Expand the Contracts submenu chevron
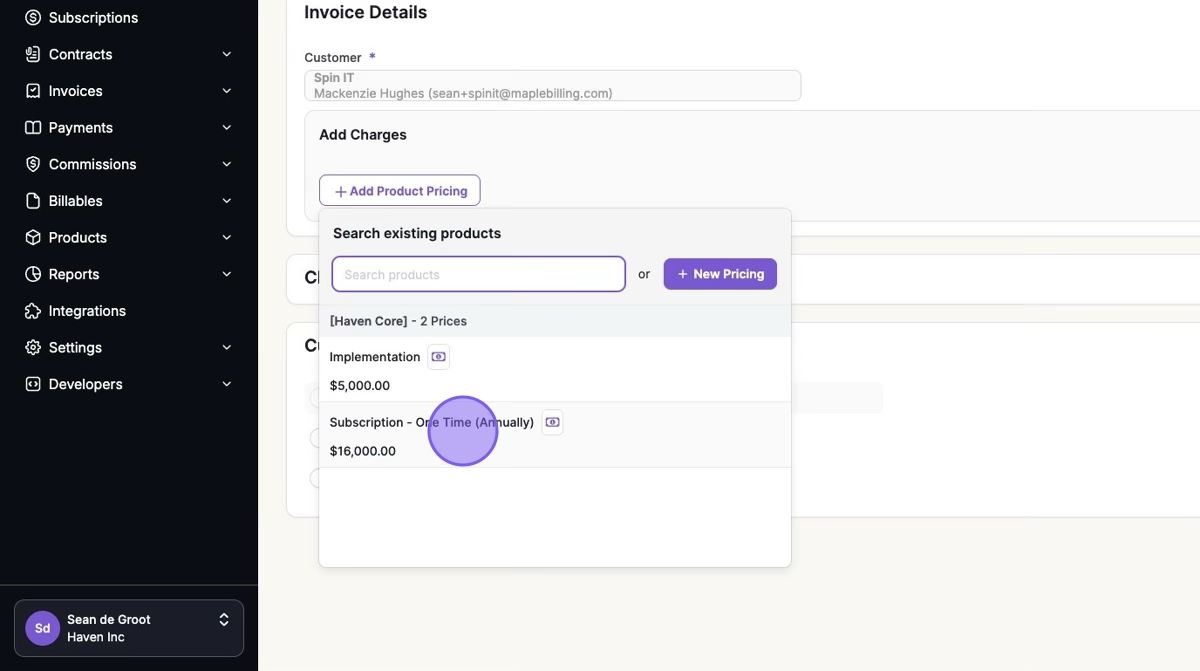1200x671 pixels. click(x=227, y=54)
